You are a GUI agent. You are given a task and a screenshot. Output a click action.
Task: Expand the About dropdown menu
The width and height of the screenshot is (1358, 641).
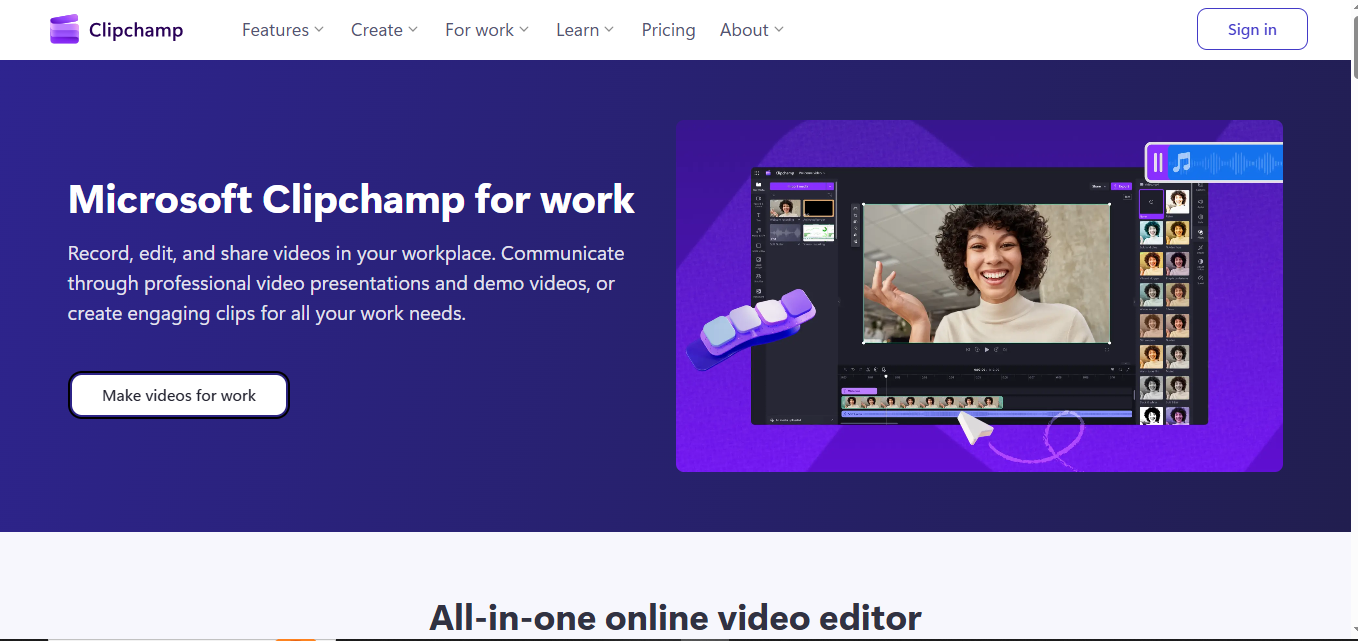pyautogui.click(x=752, y=30)
